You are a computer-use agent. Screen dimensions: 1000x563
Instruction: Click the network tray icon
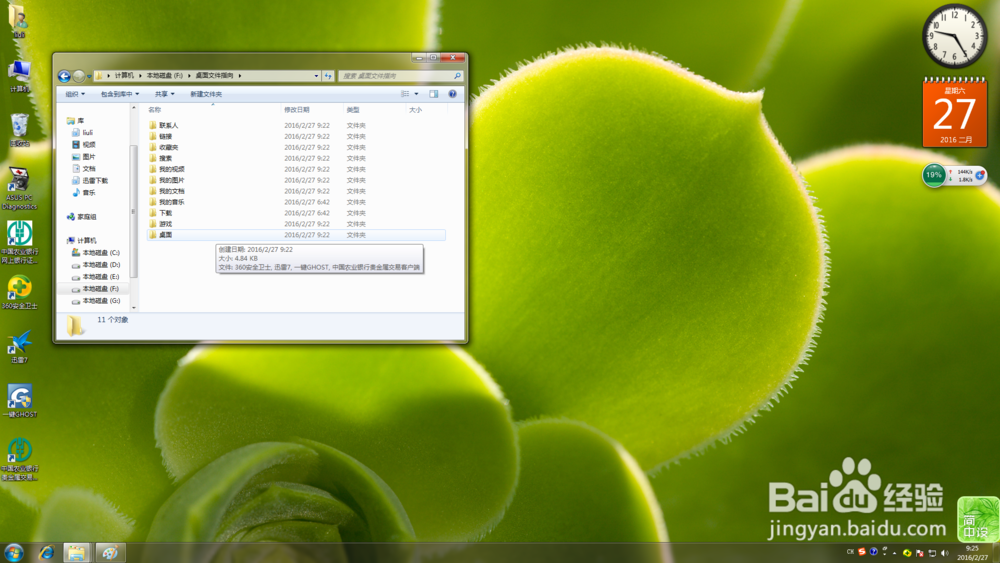pos(932,553)
